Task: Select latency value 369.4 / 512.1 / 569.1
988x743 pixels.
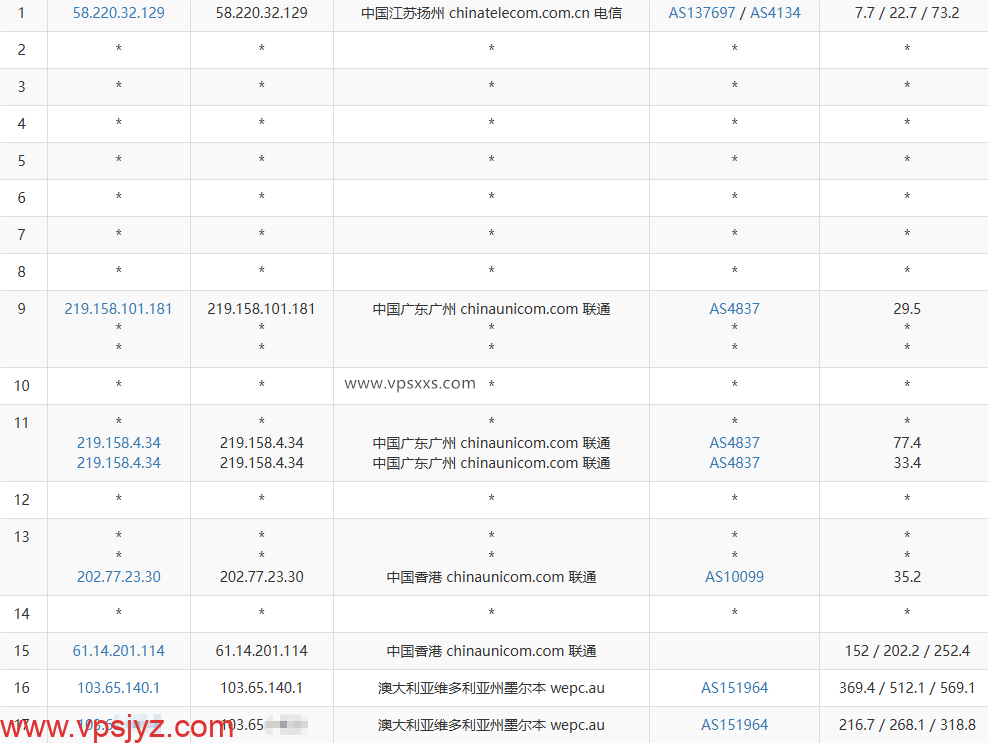Action: tap(907, 688)
